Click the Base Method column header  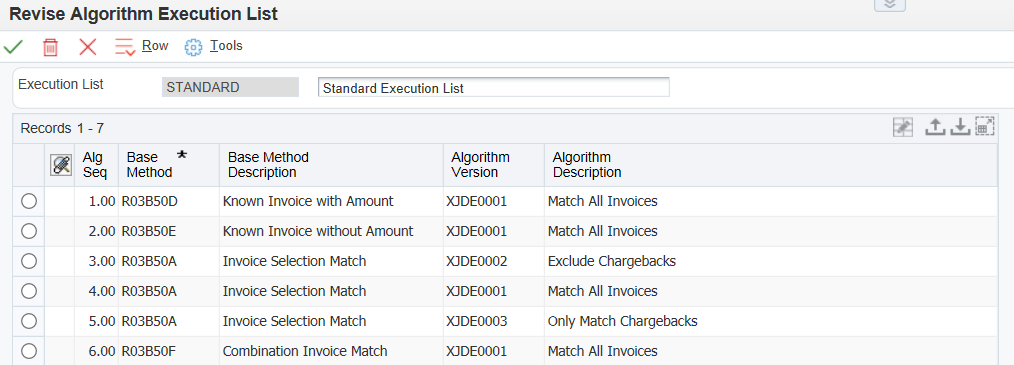pos(169,165)
